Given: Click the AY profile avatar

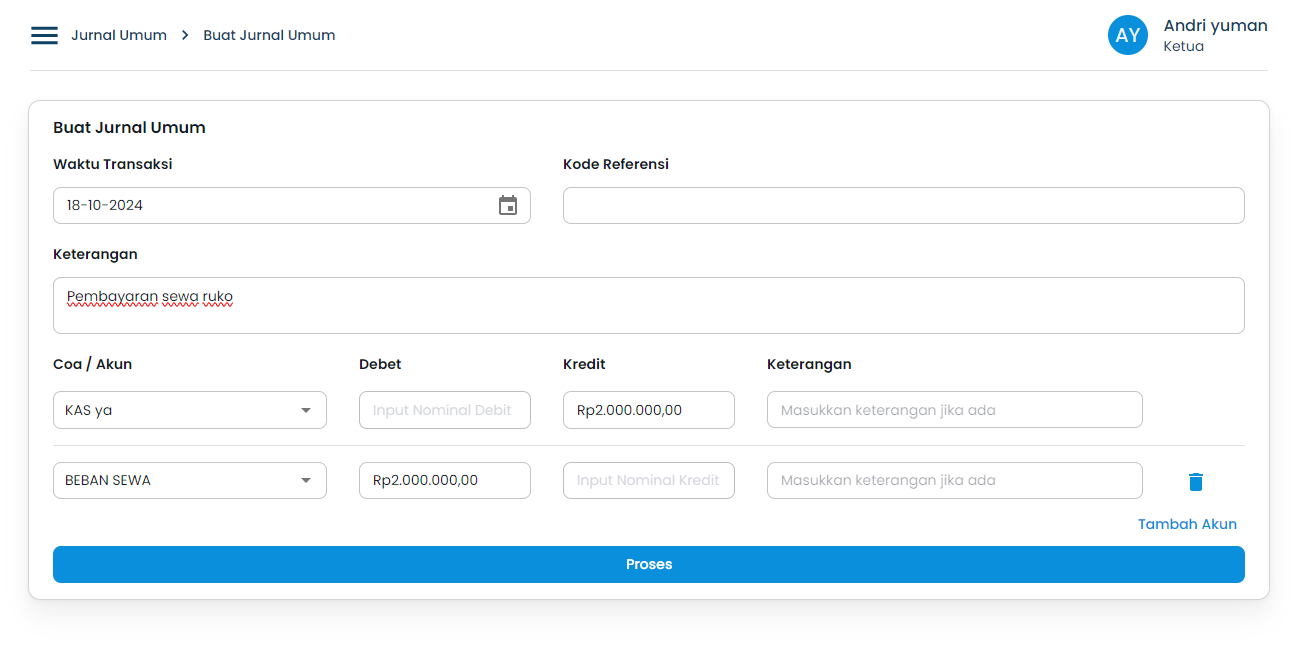Looking at the screenshot, I should click(1127, 35).
